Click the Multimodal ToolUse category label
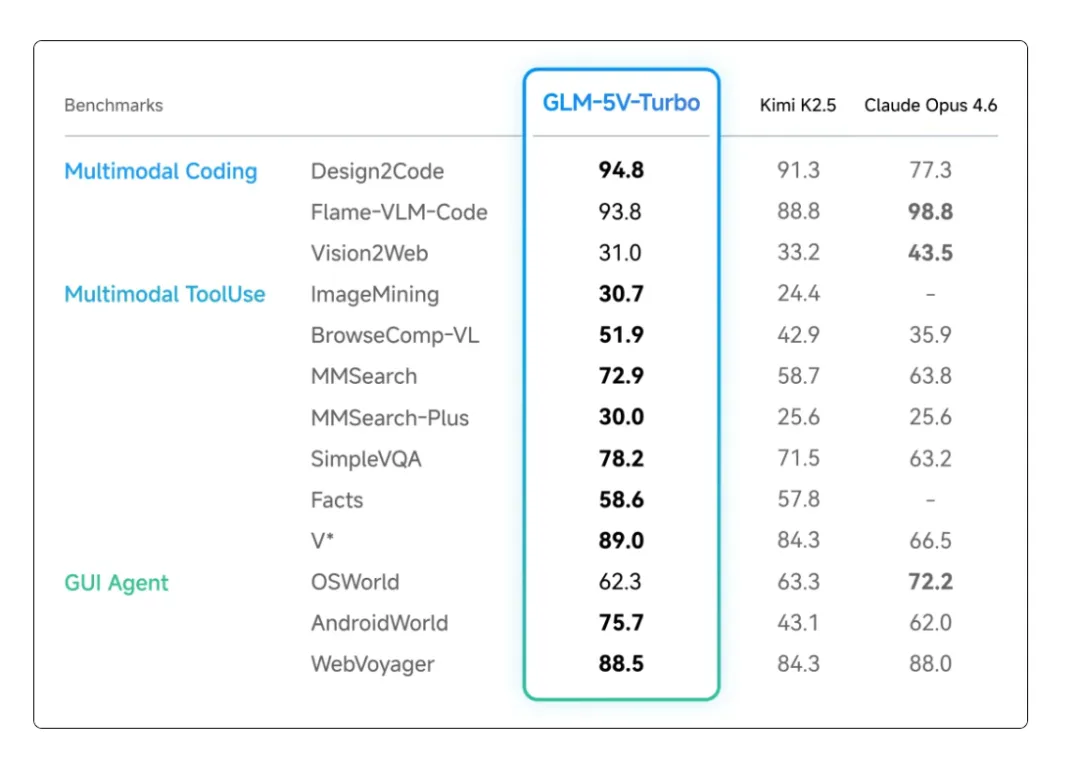The image size is (1080, 766). (164, 294)
